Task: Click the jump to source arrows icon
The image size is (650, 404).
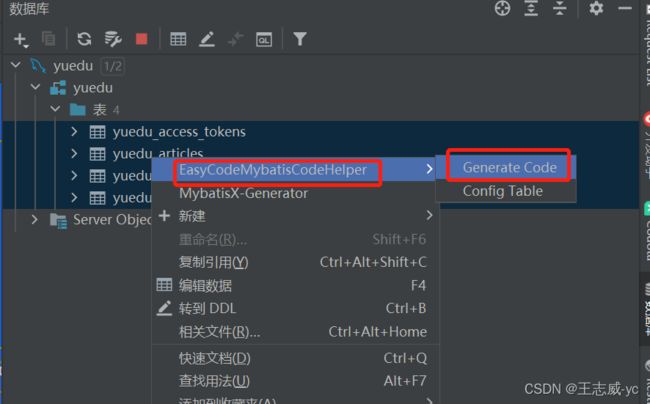Action: (235, 39)
